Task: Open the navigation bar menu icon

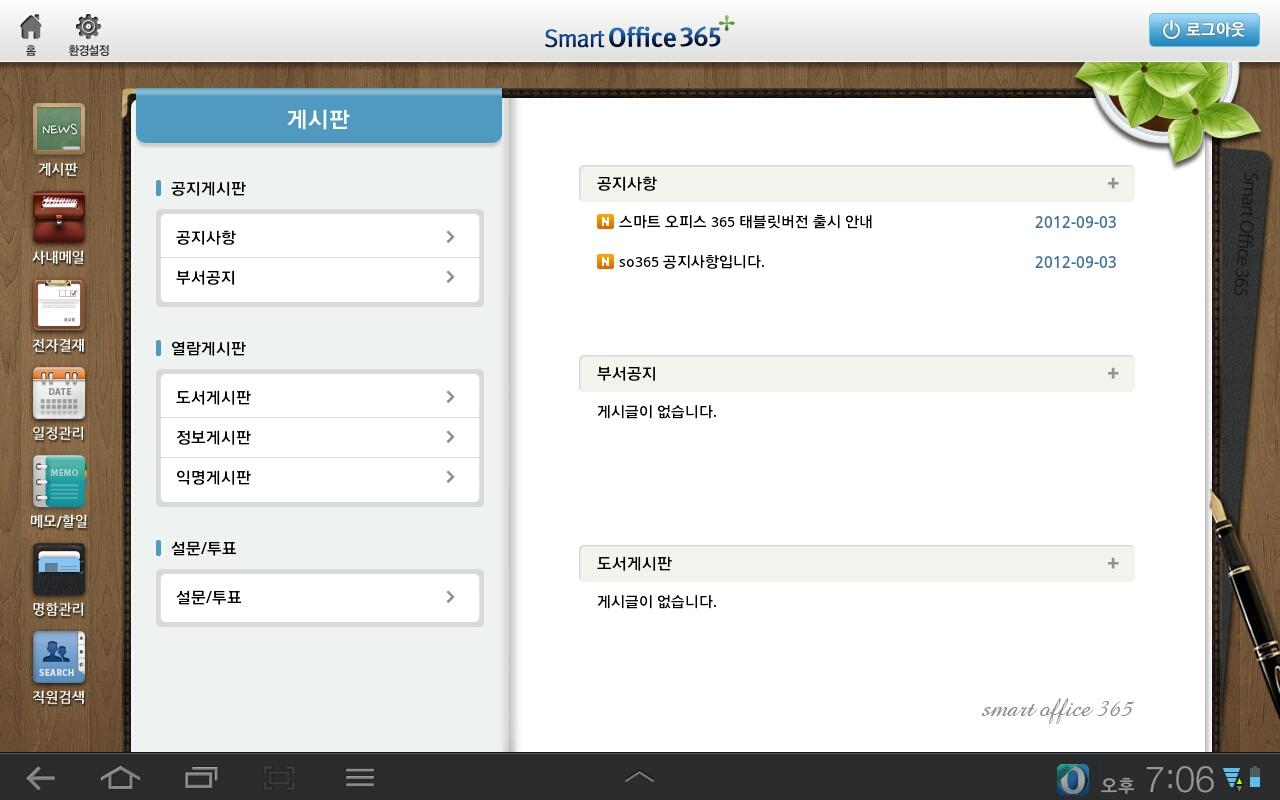Action: pos(360,777)
